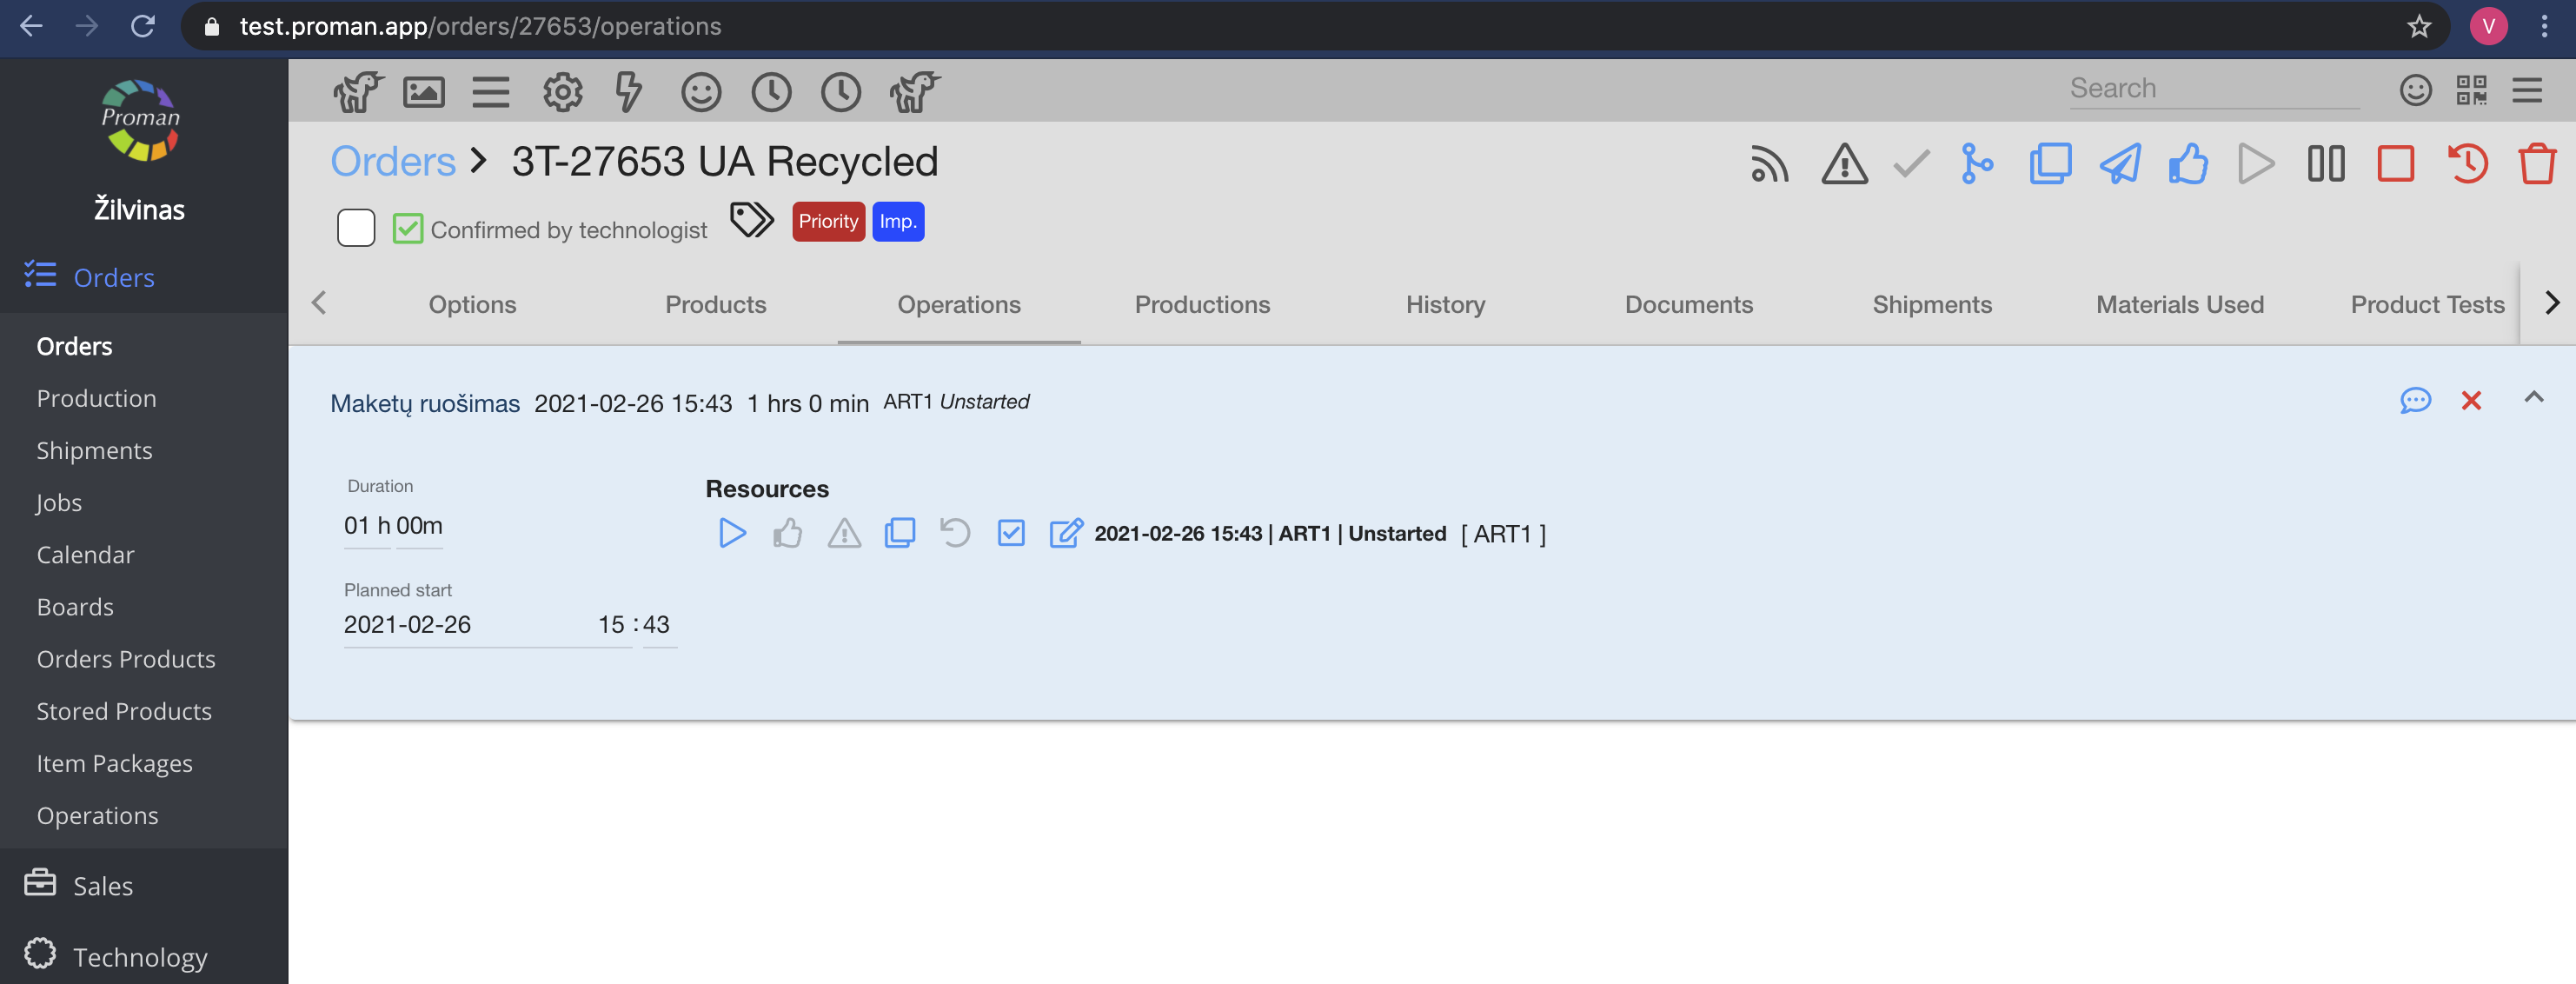Open the Orders breadcrumb link
2576x984 pixels.
[393, 162]
